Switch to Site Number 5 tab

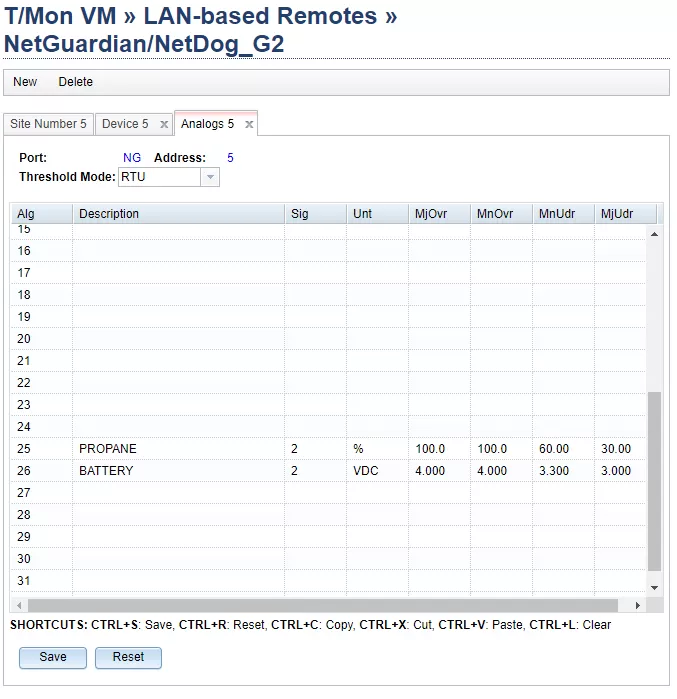(x=48, y=124)
